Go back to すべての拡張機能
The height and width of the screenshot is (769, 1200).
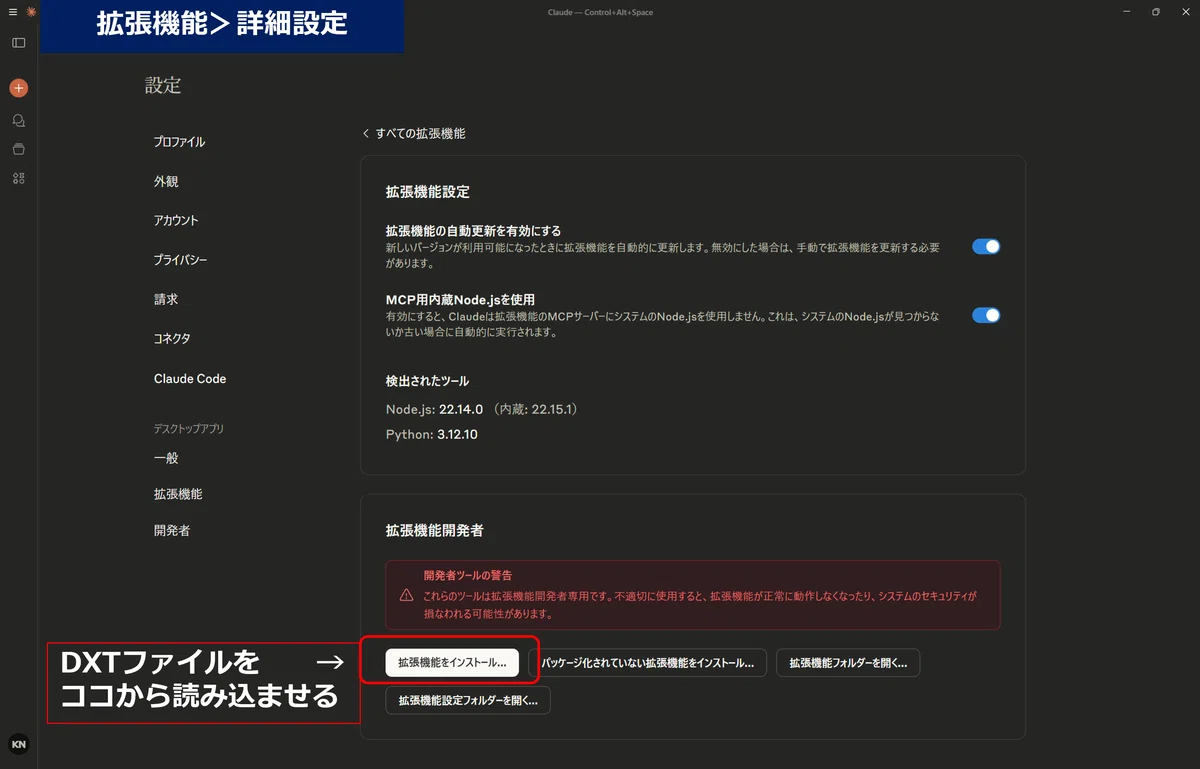click(x=413, y=133)
